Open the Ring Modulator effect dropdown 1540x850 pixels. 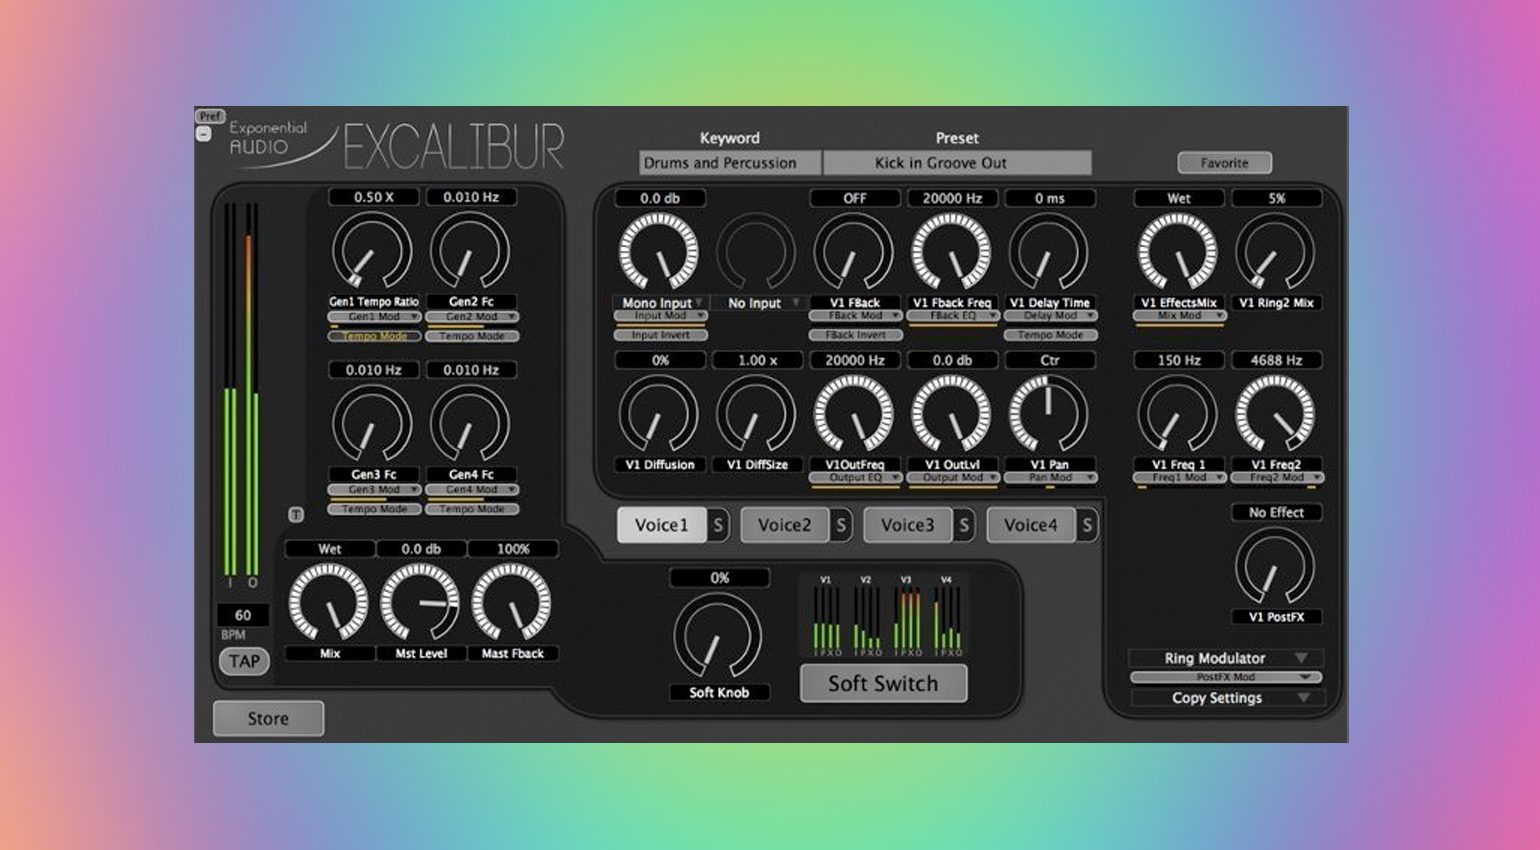(1226, 658)
